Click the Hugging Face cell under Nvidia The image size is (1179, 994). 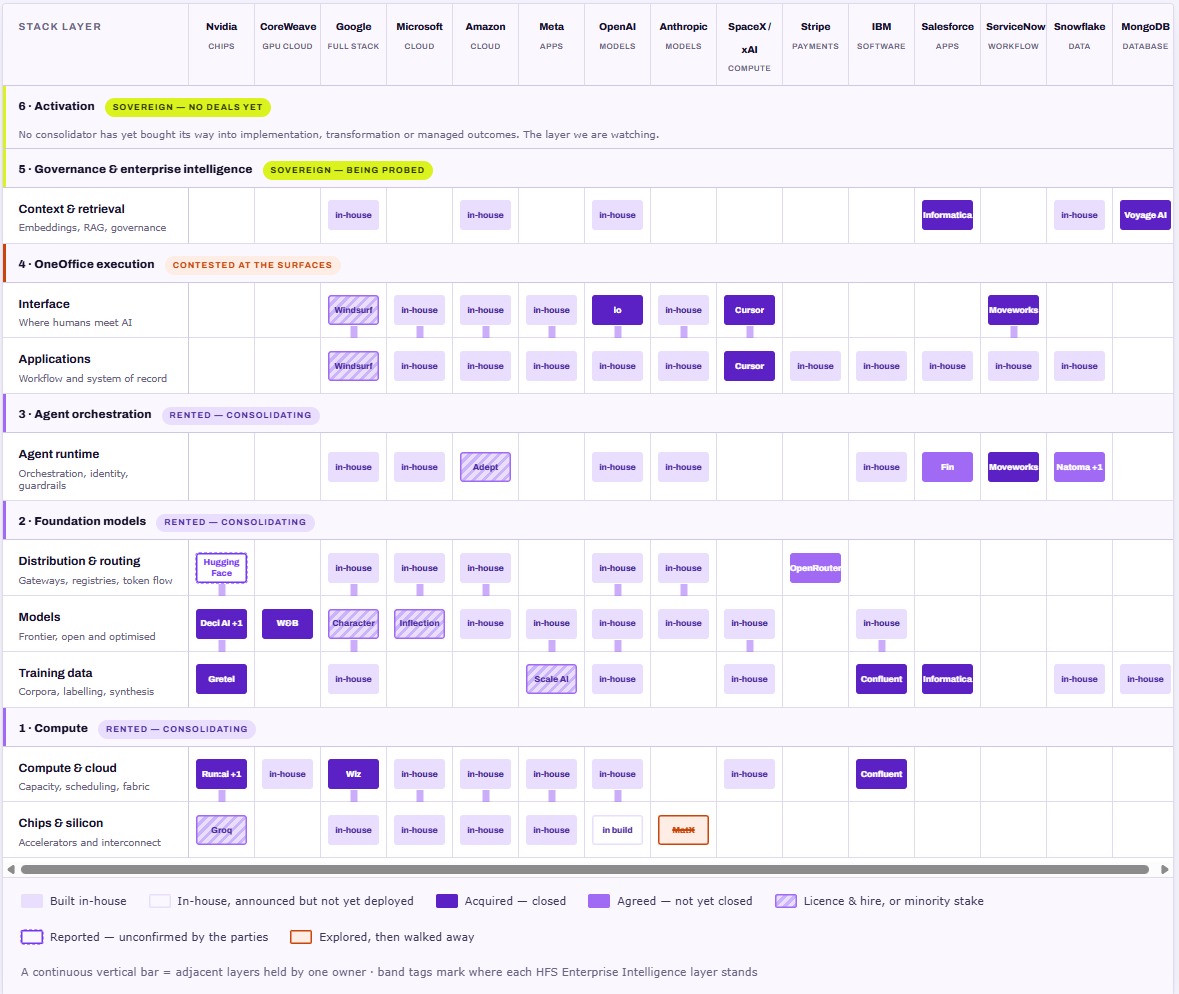pos(221,568)
